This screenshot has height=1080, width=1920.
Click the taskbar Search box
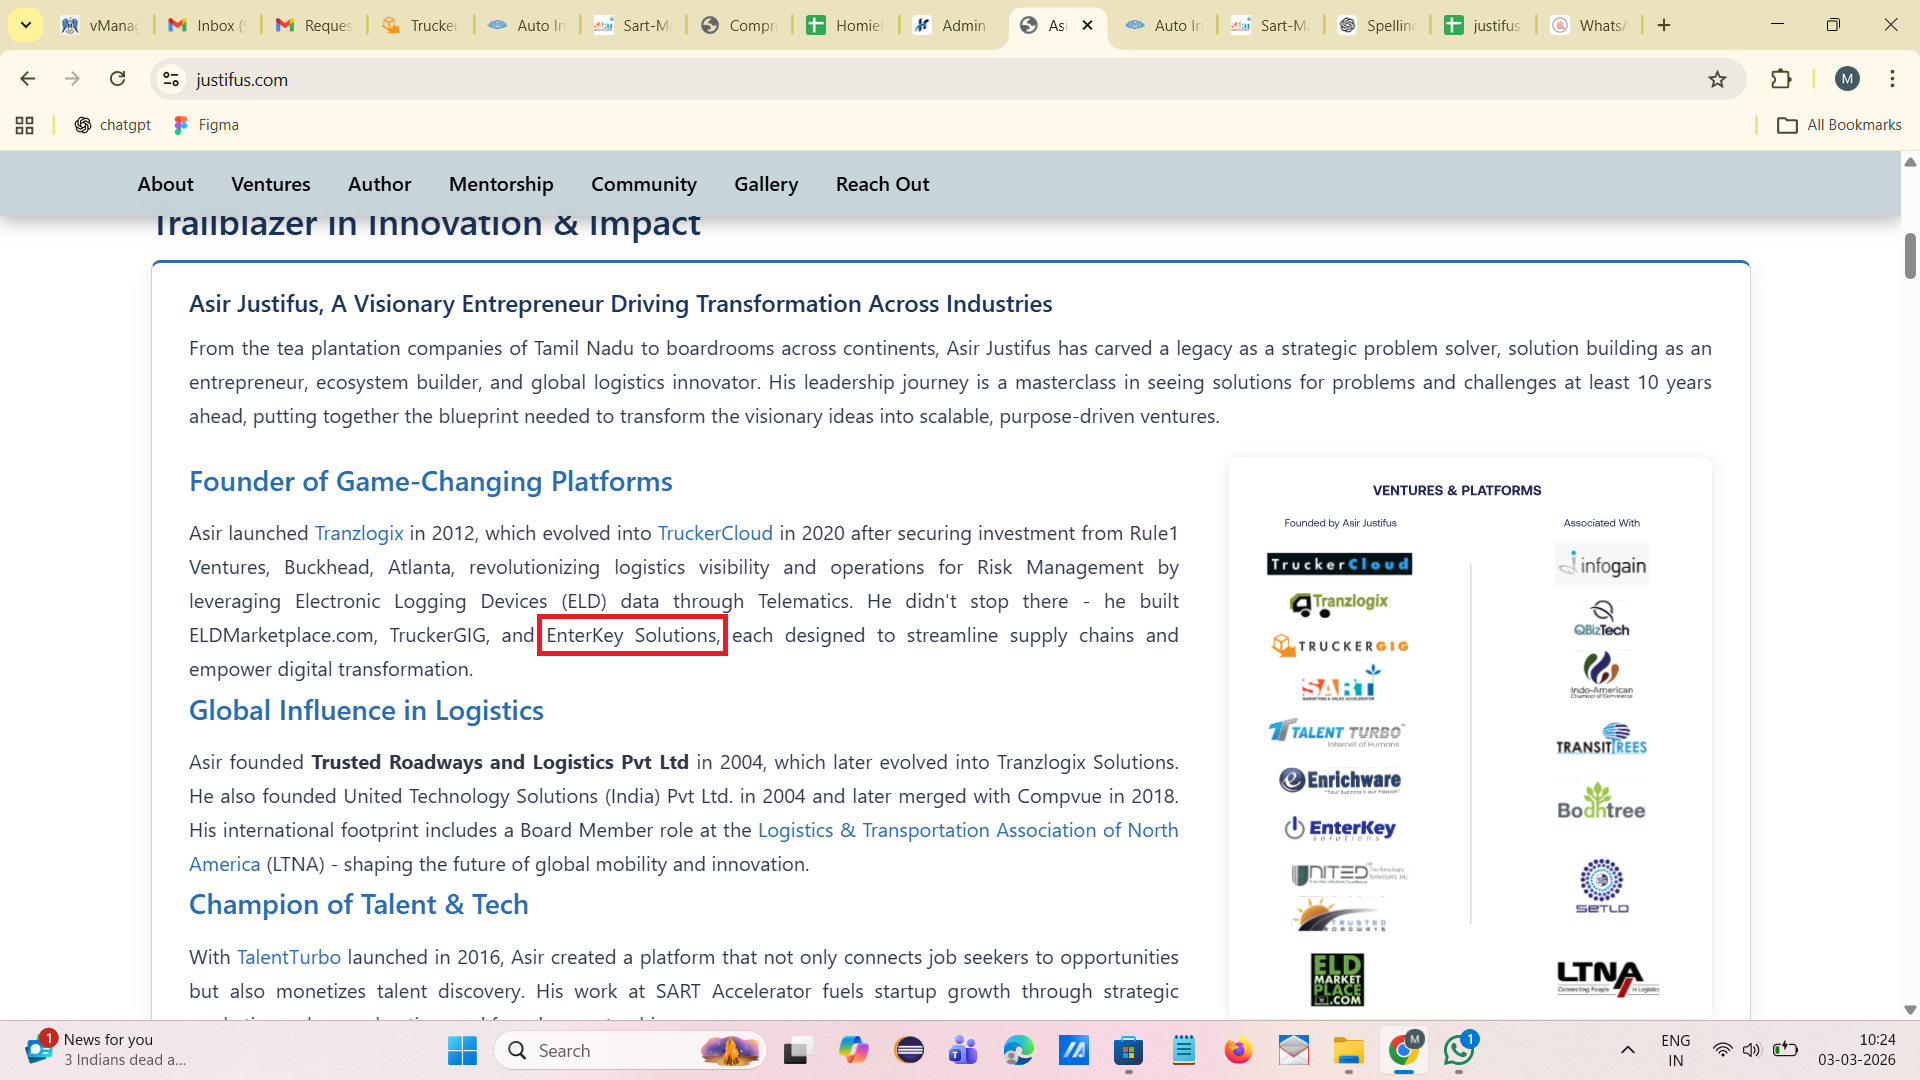(x=631, y=1050)
